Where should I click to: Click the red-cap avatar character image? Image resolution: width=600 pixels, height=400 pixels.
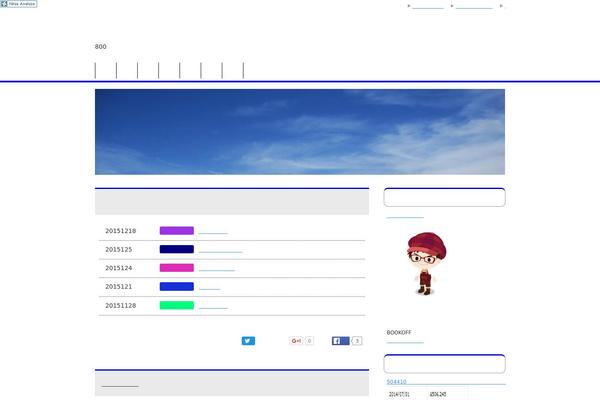pos(426,263)
